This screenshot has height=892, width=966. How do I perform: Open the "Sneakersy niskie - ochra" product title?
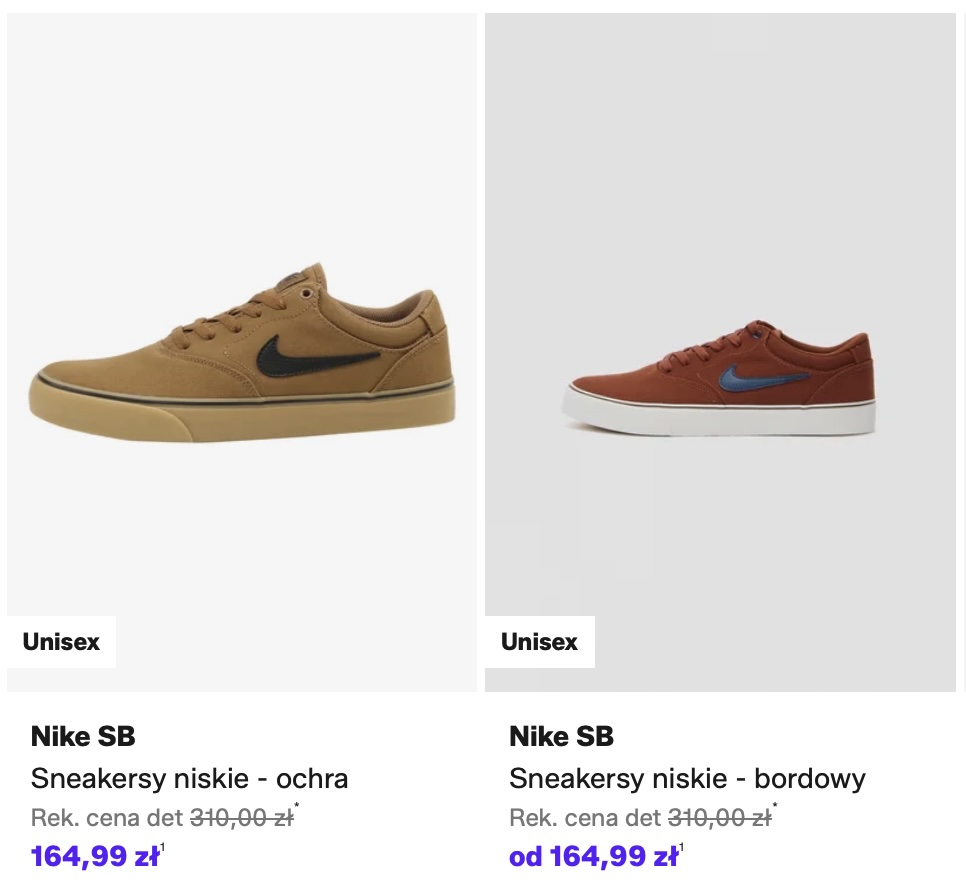pyautogui.click(x=189, y=778)
